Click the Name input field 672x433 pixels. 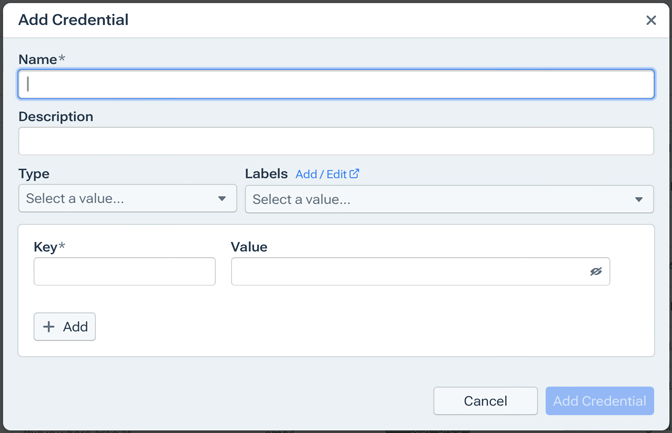(336, 84)
